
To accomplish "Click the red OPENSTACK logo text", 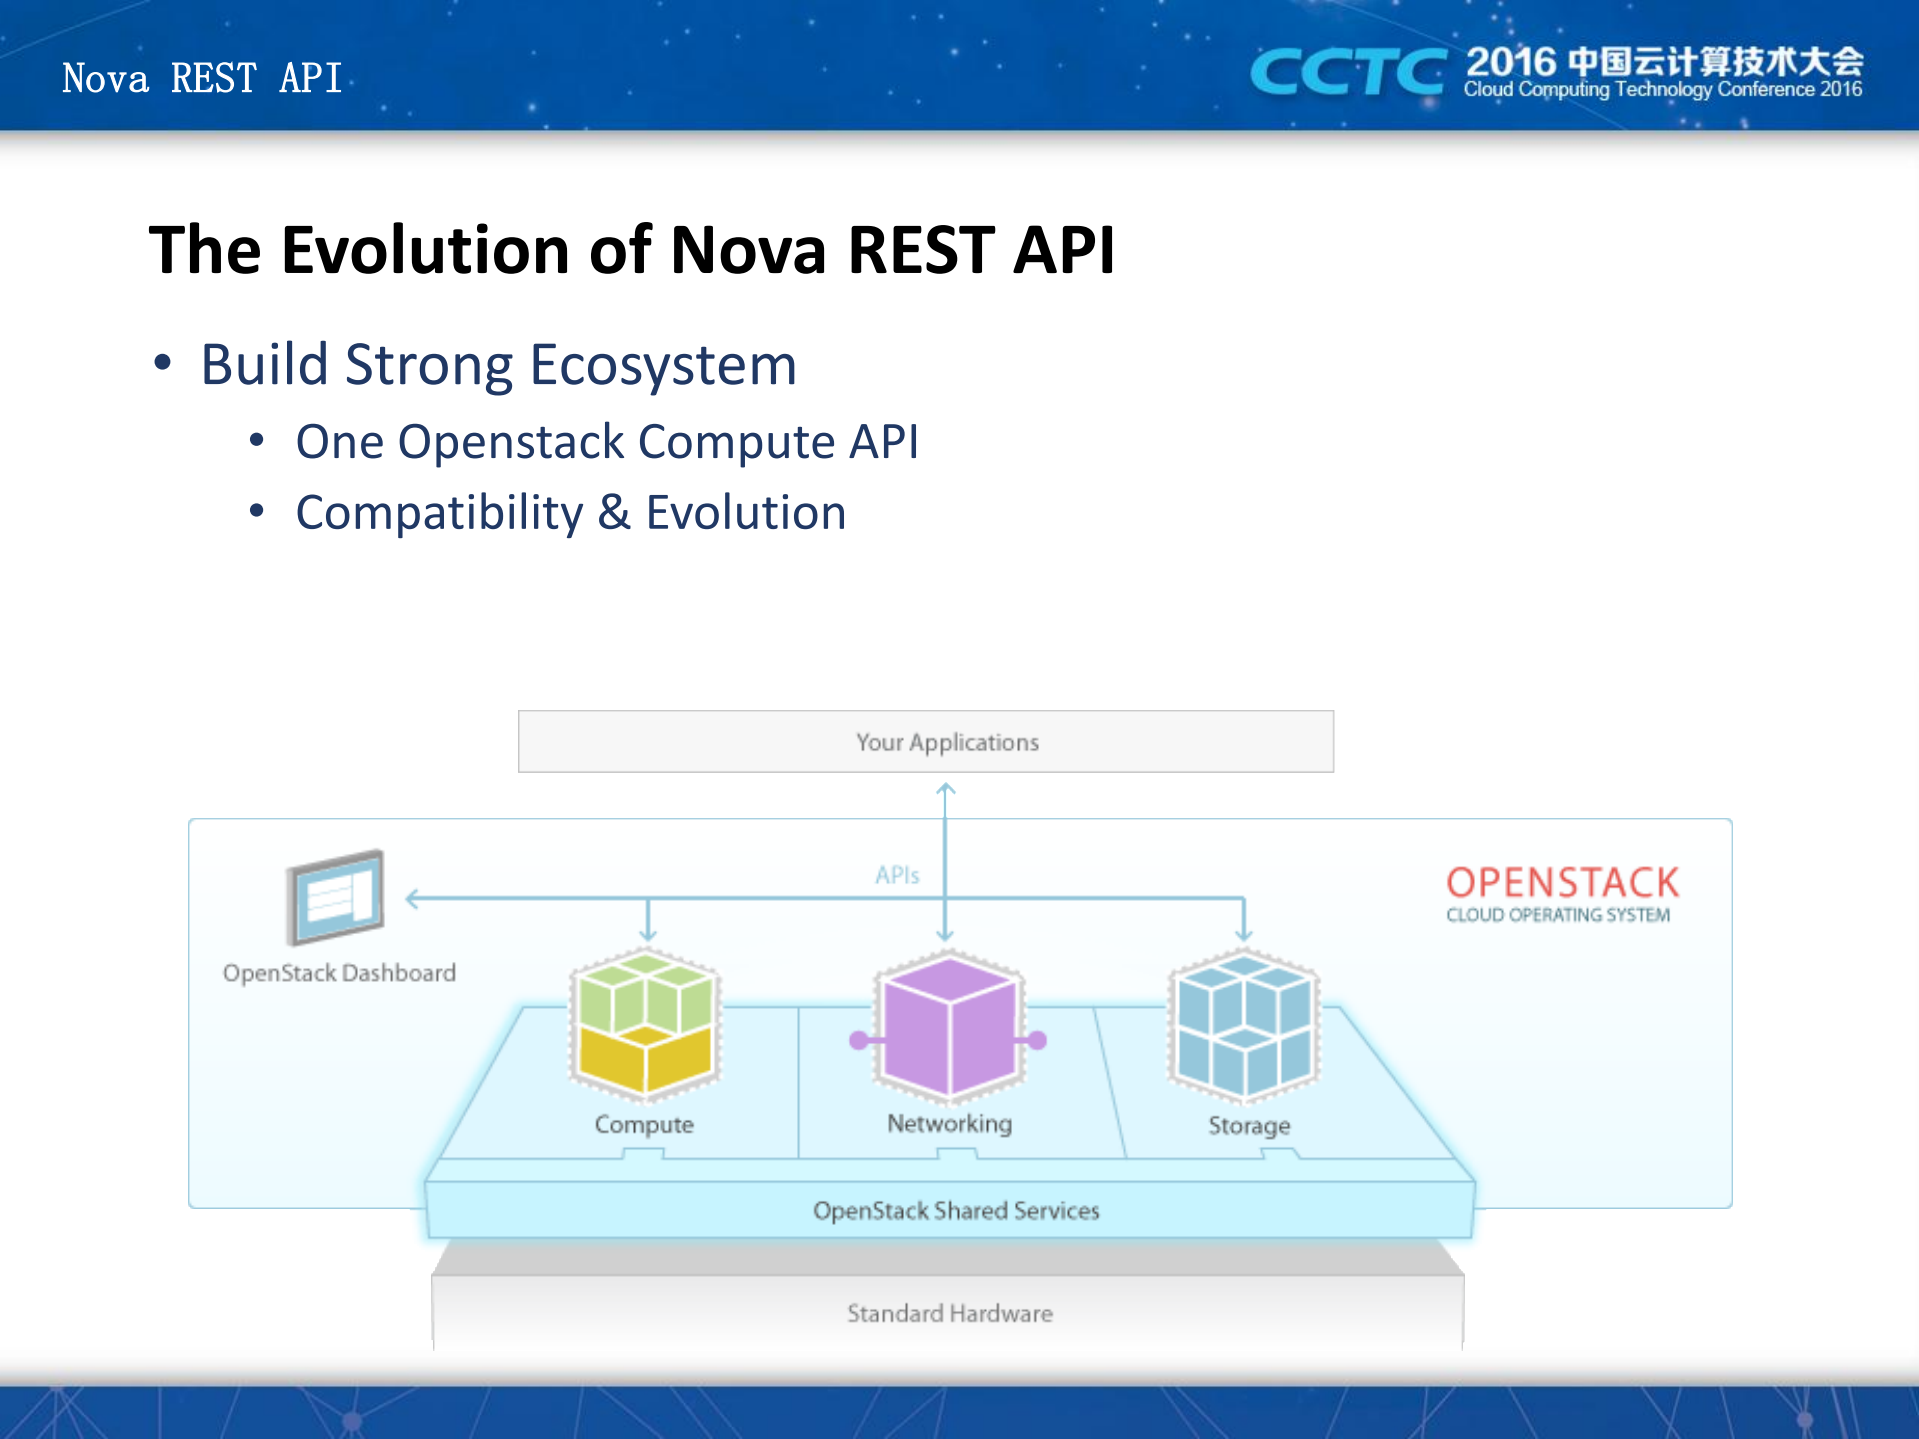I will [x=1562, y=882].
